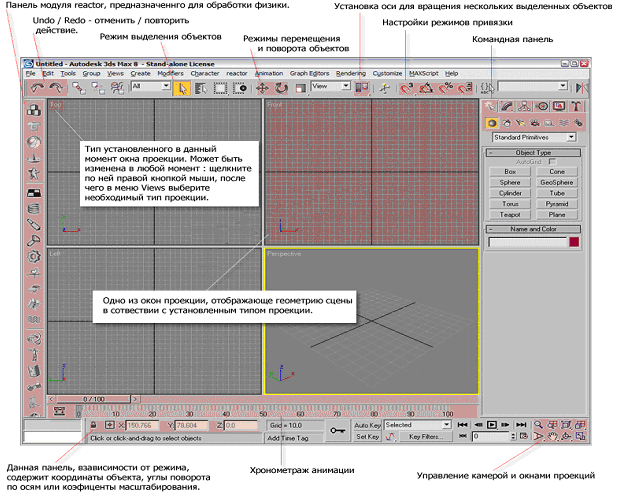The image size is (622, 495).
Task: Click reactor Spring coil icon
Action: [x=34, y=208]
